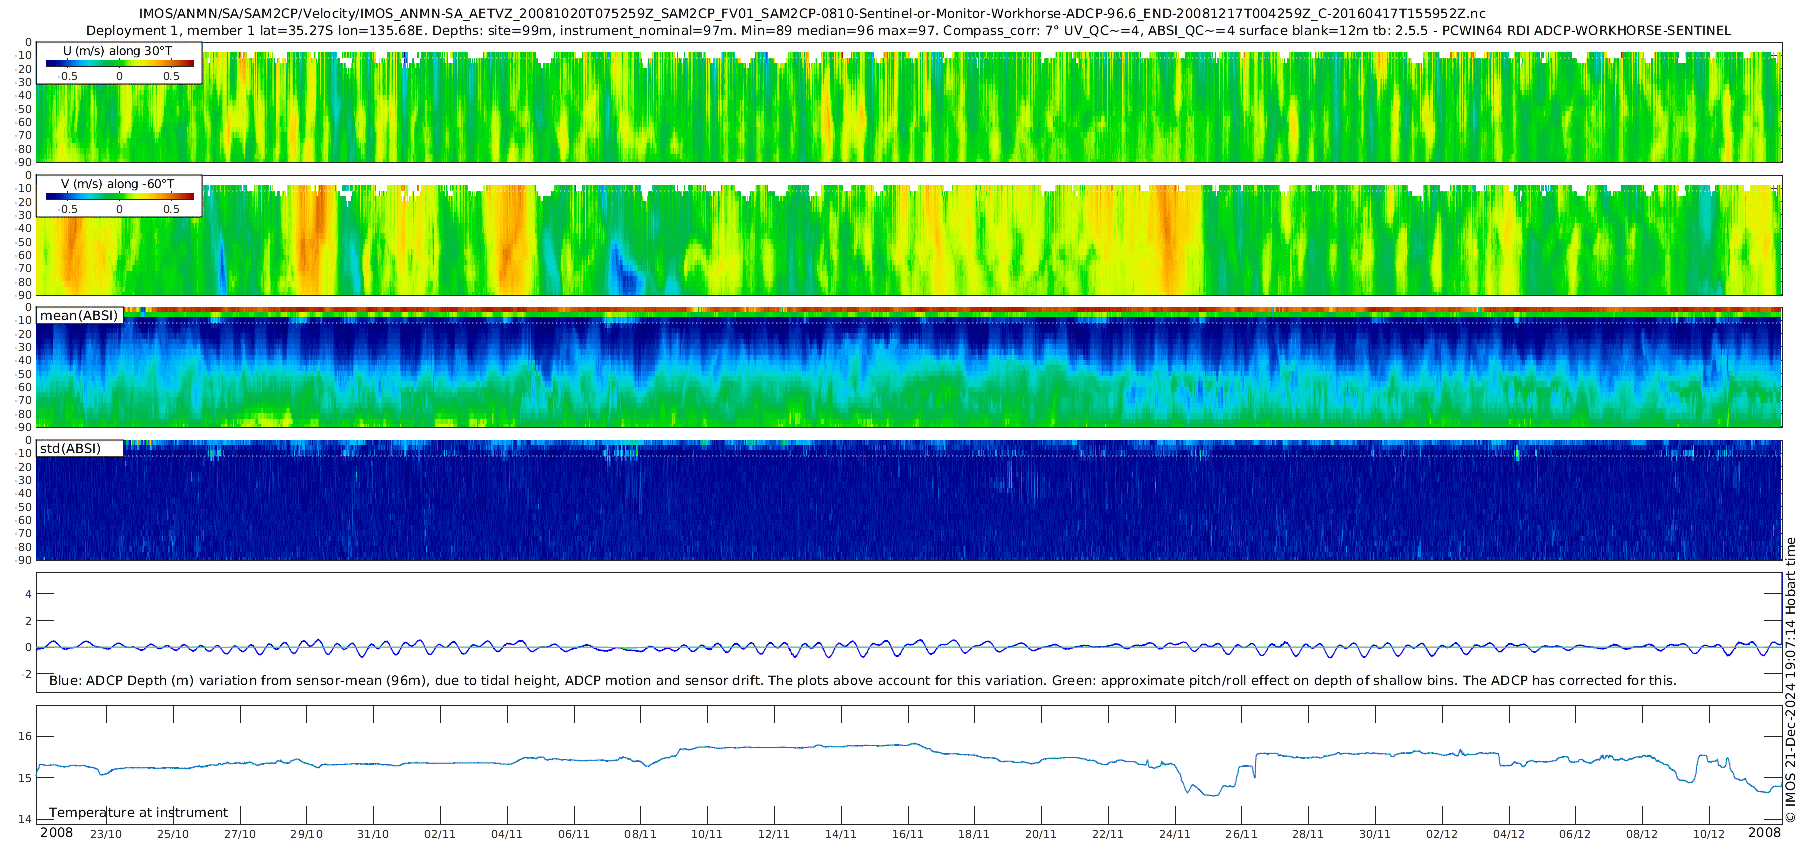Click the 24/11 date tick label
This screenshot has width=1800, height=850.
[1174, 834]
